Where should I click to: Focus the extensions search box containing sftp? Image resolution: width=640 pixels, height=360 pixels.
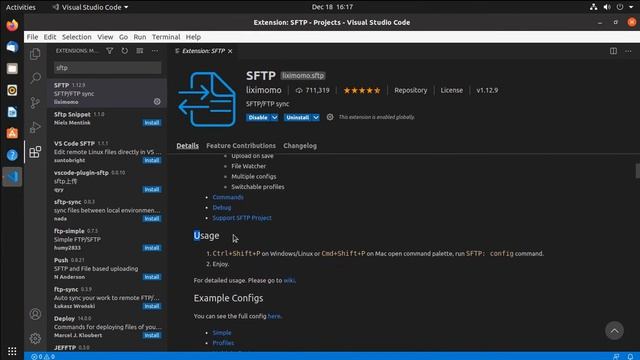pos(107,68)
